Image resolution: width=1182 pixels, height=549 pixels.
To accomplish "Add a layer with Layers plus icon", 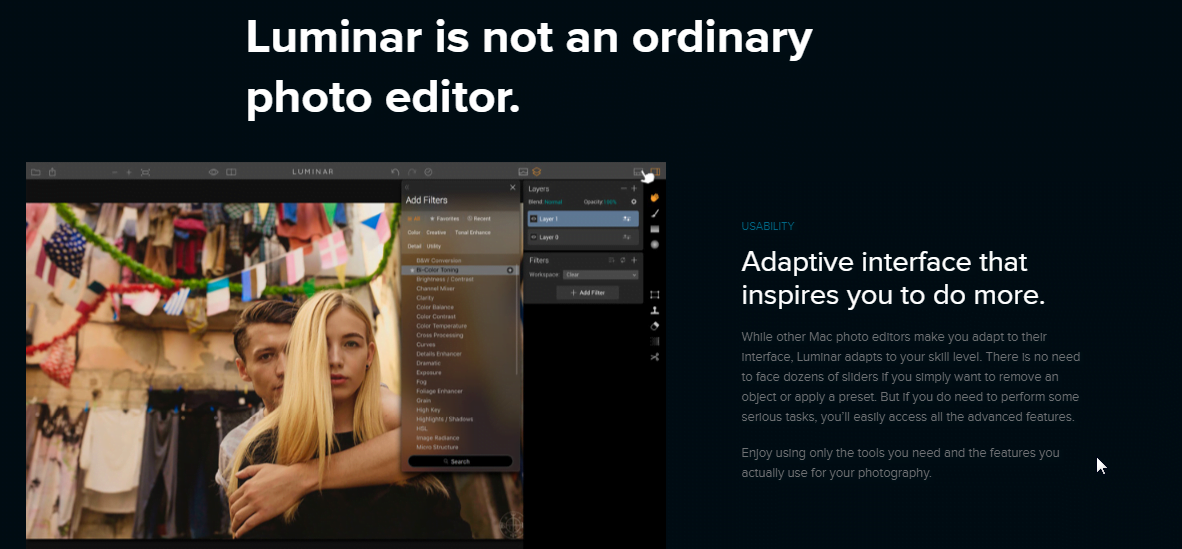I will (x=634, y=189).
